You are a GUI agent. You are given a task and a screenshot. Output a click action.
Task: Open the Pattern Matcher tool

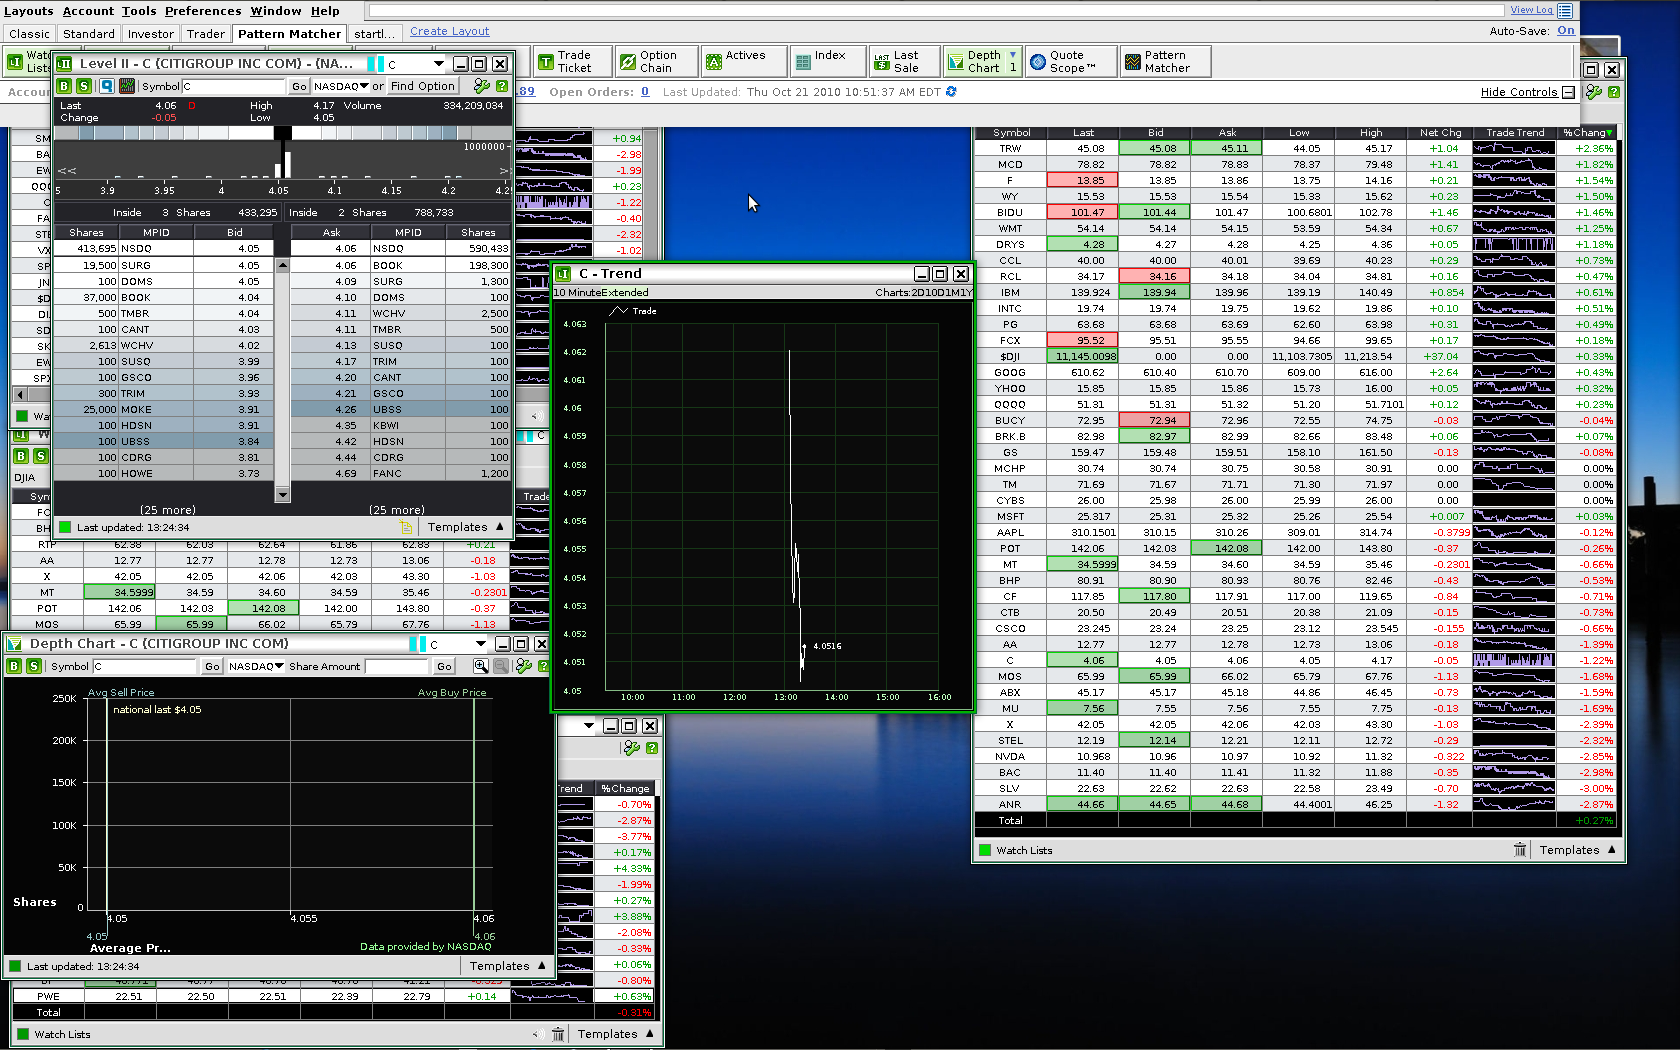(x=1164, y=62)
